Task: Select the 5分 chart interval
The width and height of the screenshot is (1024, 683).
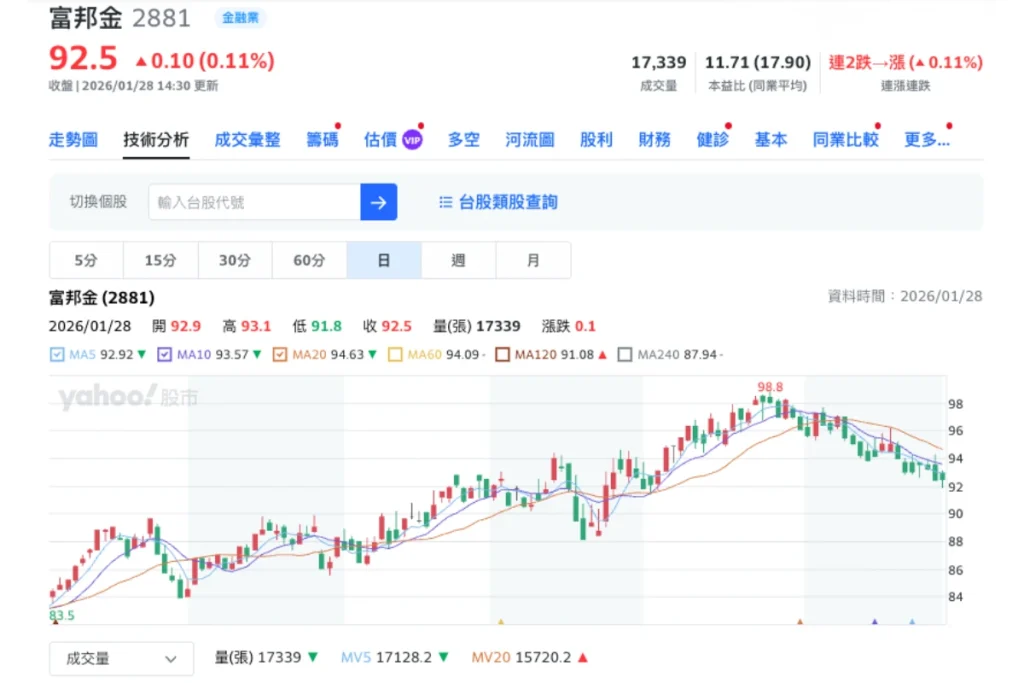Action: point(86,261)
